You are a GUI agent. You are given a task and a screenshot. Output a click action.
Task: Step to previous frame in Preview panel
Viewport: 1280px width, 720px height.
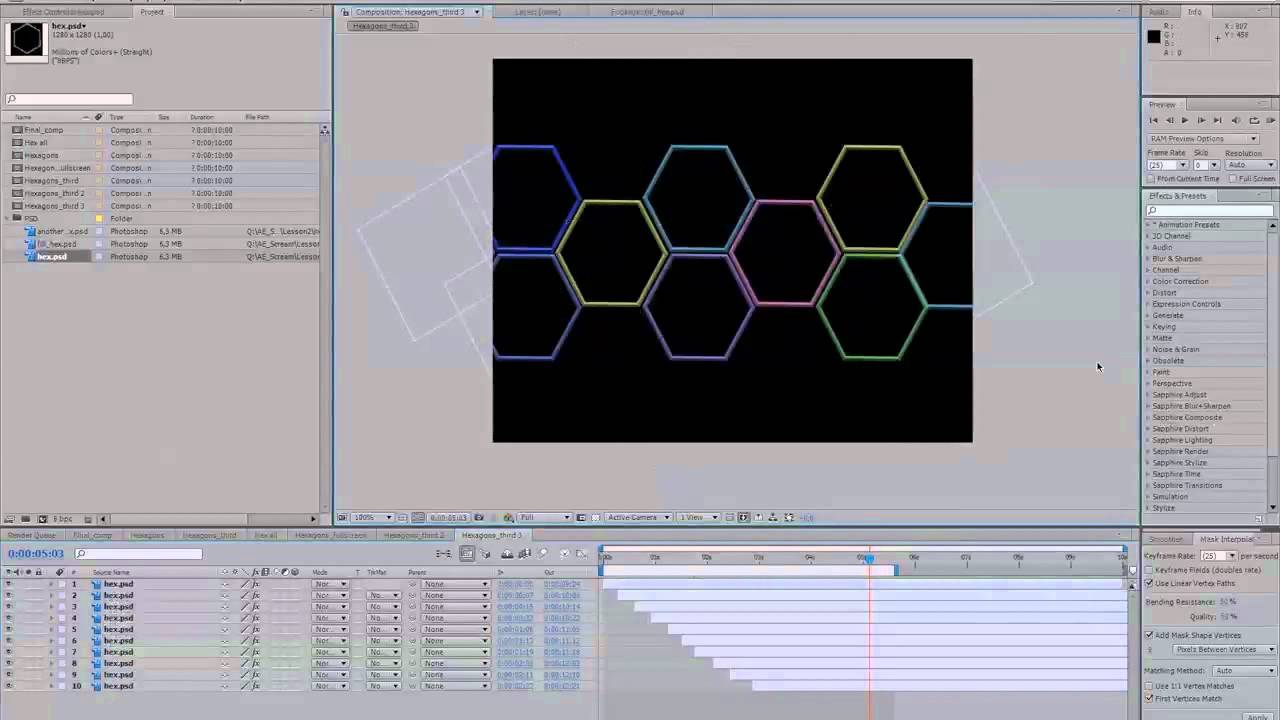[x=1170, y=120]
